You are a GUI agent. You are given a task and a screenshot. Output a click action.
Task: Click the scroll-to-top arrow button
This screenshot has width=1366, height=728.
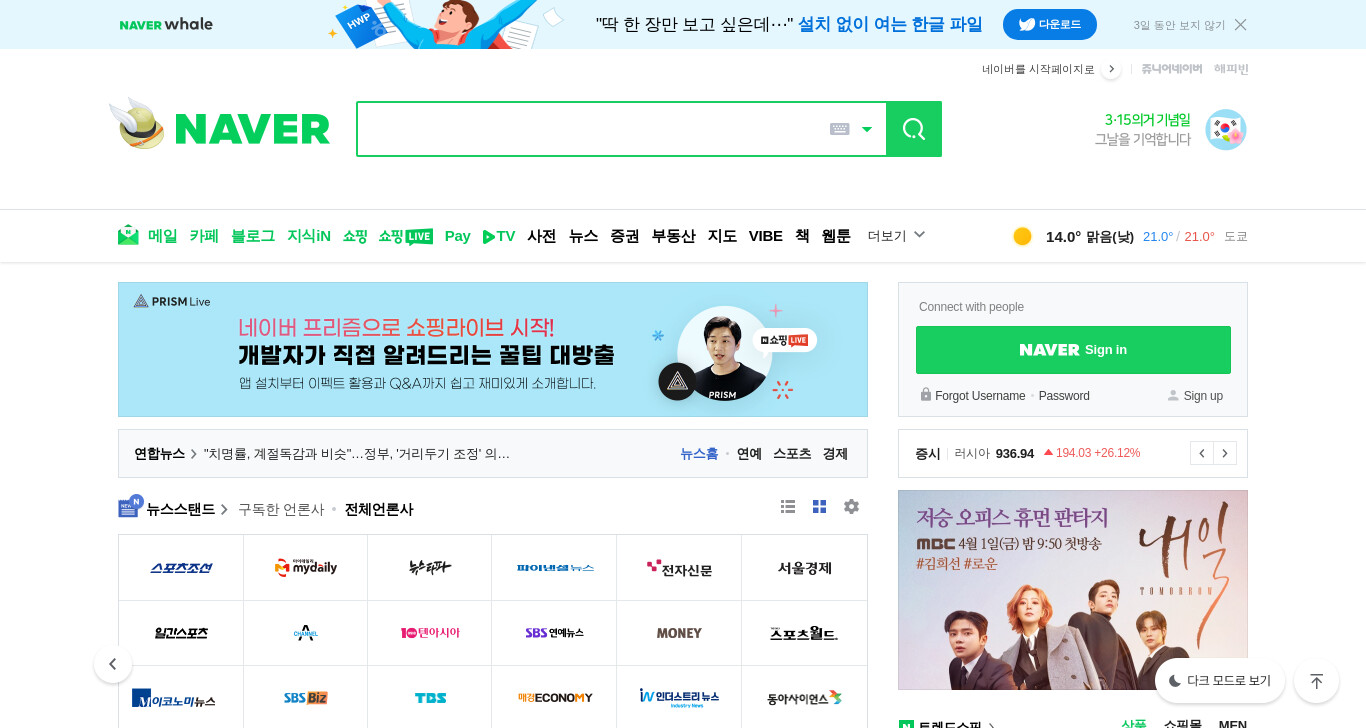click(1316, 681)
